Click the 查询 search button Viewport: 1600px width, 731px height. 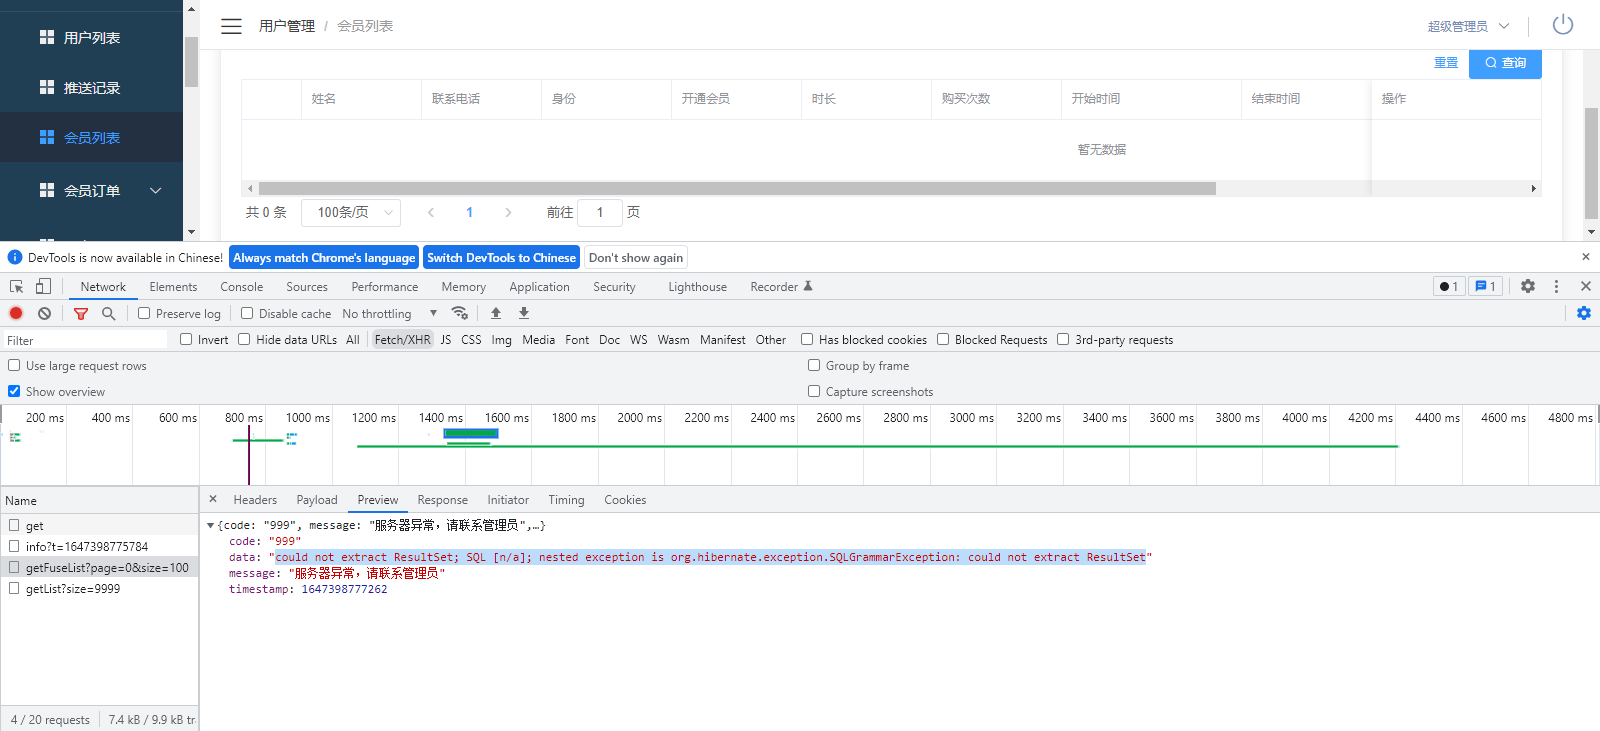coord(1505,62)
